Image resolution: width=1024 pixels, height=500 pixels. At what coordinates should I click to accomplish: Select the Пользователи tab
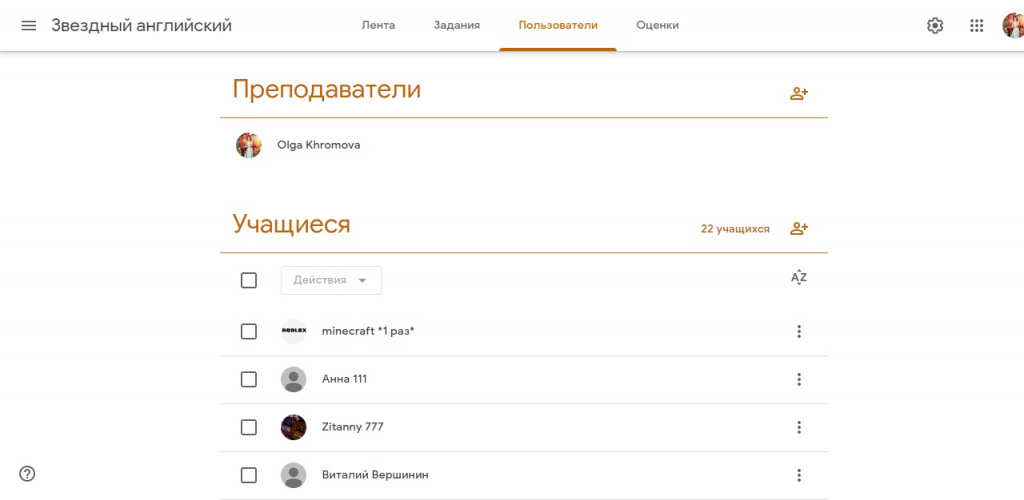tap(558, 25)
